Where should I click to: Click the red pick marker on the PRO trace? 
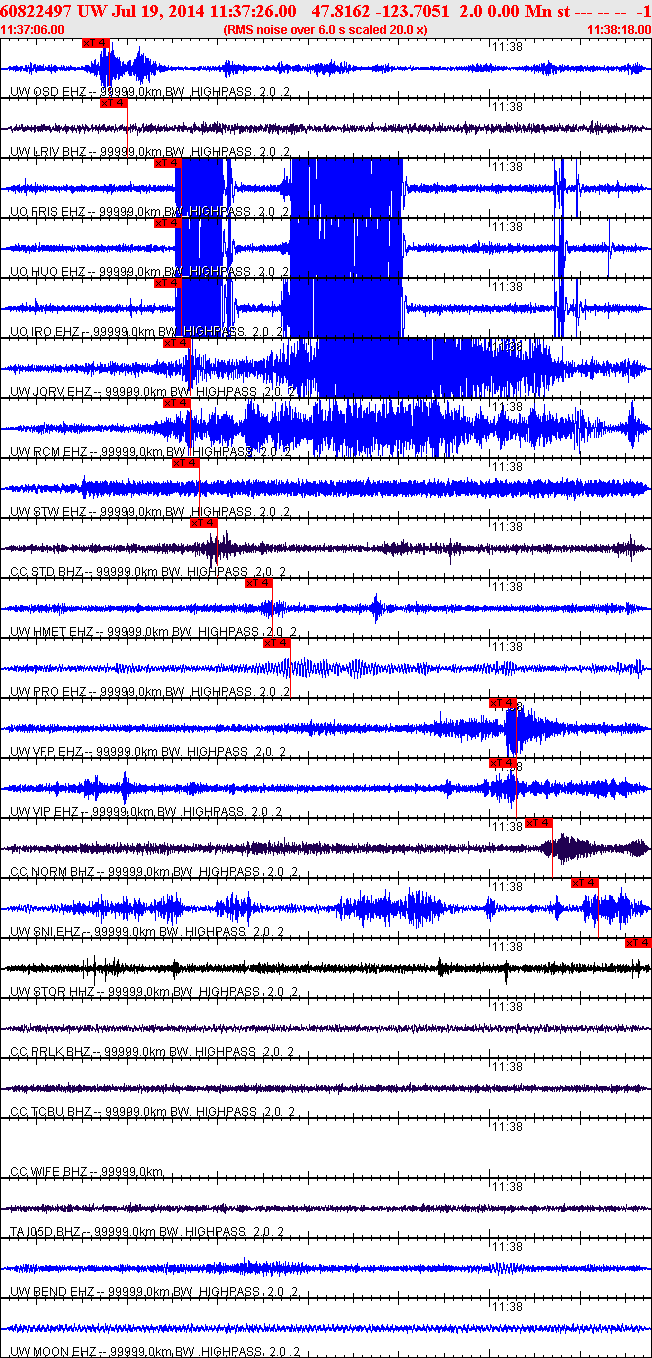pos(276,643)
